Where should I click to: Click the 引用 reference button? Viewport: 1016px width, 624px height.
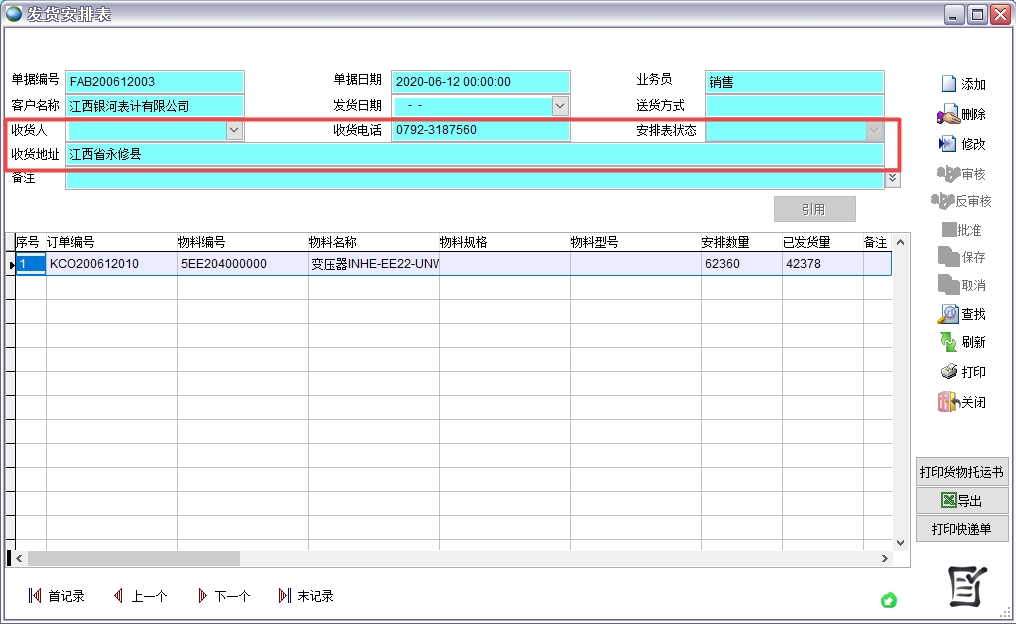pyautogui.click(x=814, y=208)
